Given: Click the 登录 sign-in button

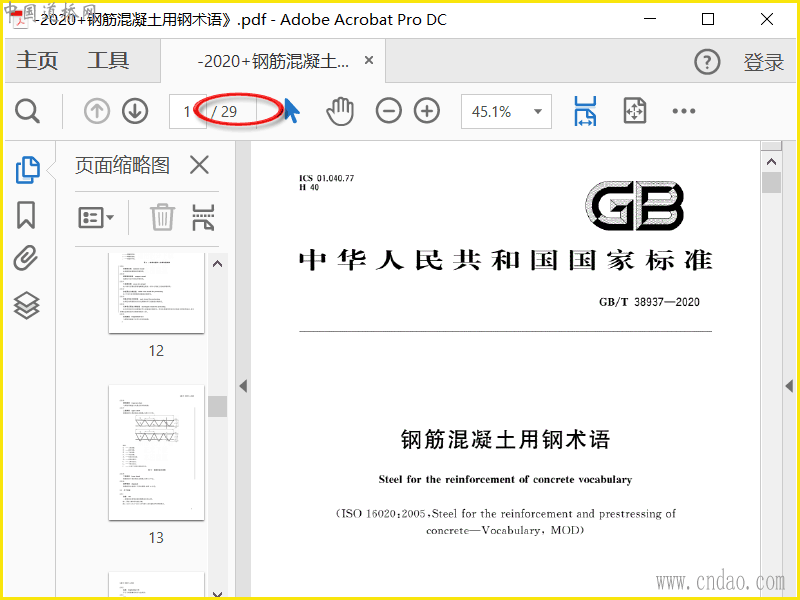Looking at the screenshot, I should pos(764,62).
